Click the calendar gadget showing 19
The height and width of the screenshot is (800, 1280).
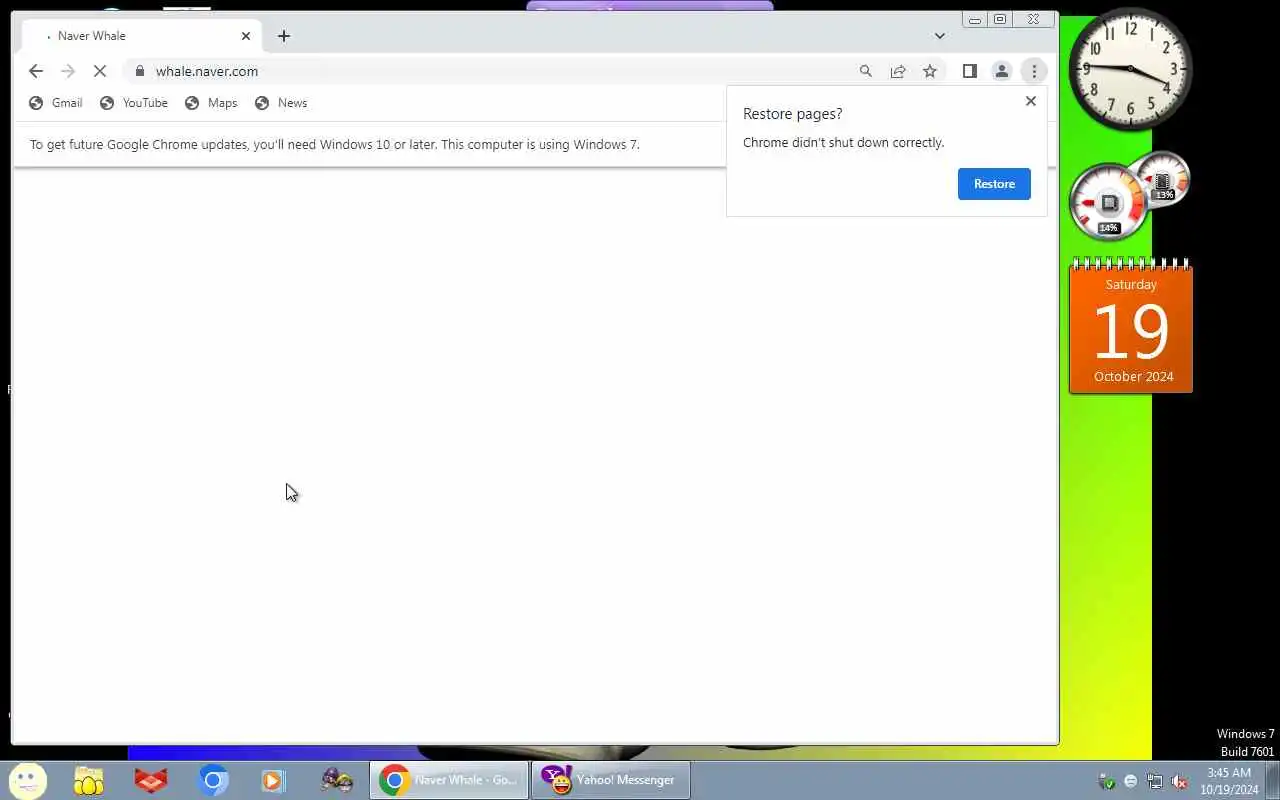[x=1131, y=326]
